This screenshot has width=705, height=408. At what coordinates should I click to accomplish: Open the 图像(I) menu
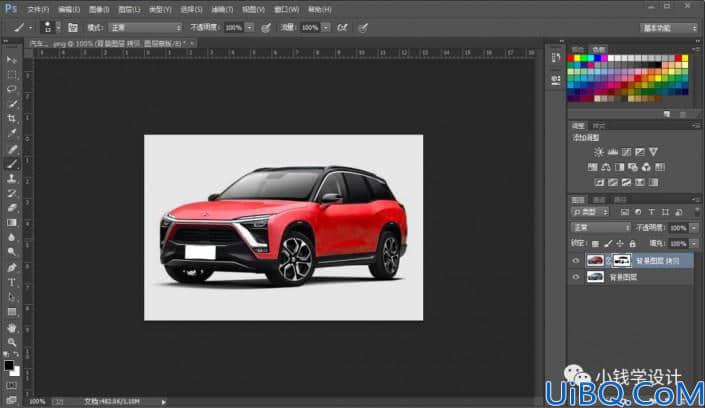[99, 9]
